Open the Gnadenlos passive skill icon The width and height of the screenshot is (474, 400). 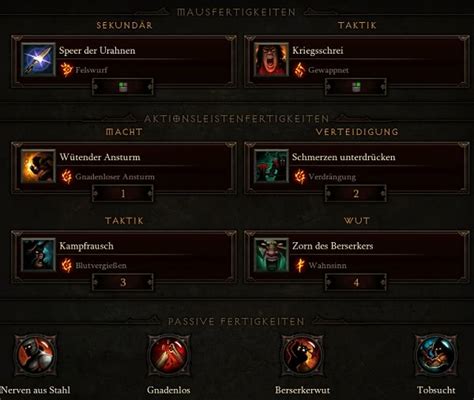[169, 355]
